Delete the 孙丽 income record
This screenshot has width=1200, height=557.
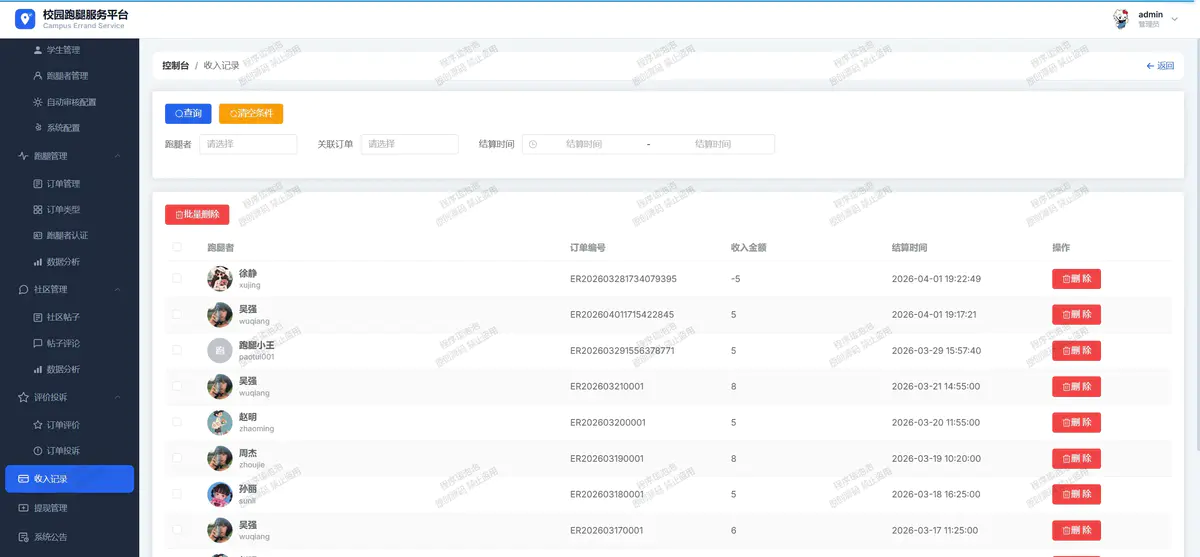1076,495
